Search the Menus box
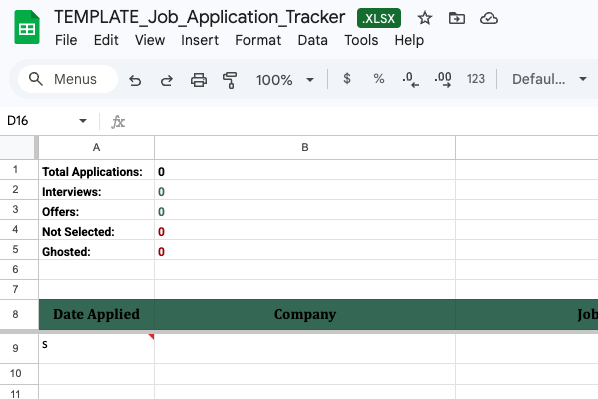 tap(68, 79)
